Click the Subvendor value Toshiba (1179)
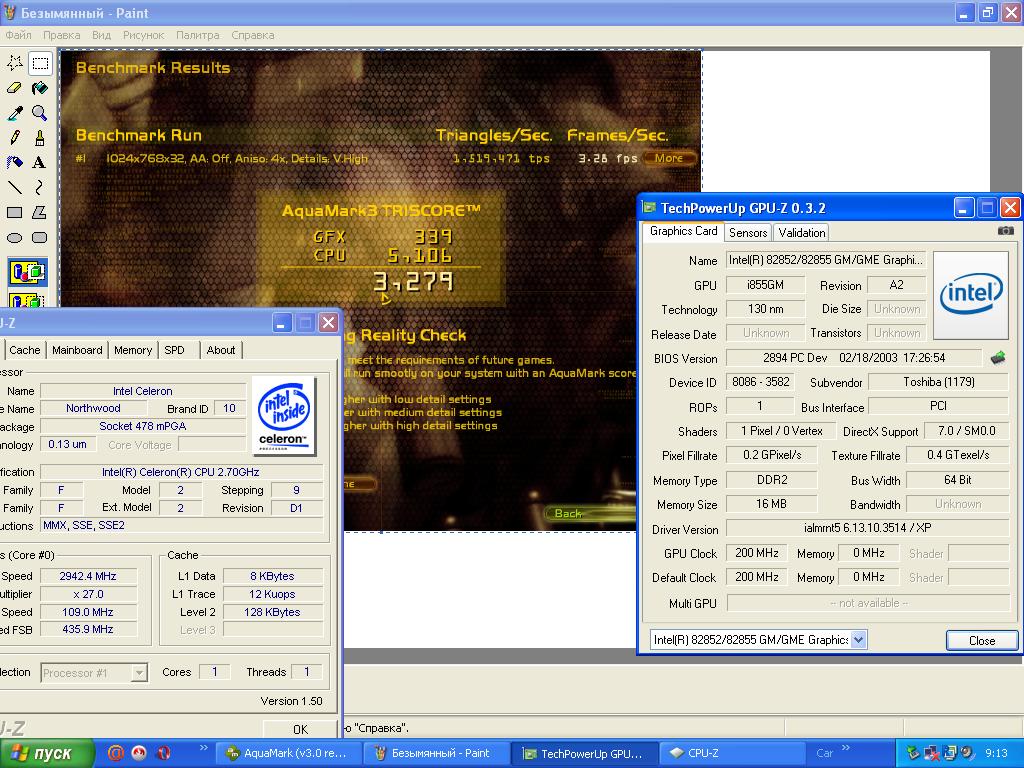Screen dimensions: 1024x768 [938, 382]
